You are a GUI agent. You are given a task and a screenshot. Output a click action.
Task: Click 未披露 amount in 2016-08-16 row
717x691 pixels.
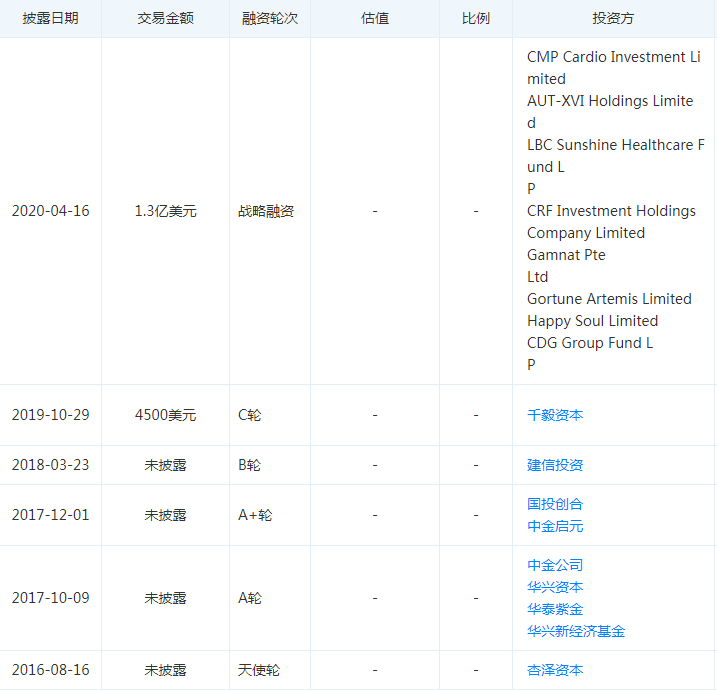click(x=165, y=670)
